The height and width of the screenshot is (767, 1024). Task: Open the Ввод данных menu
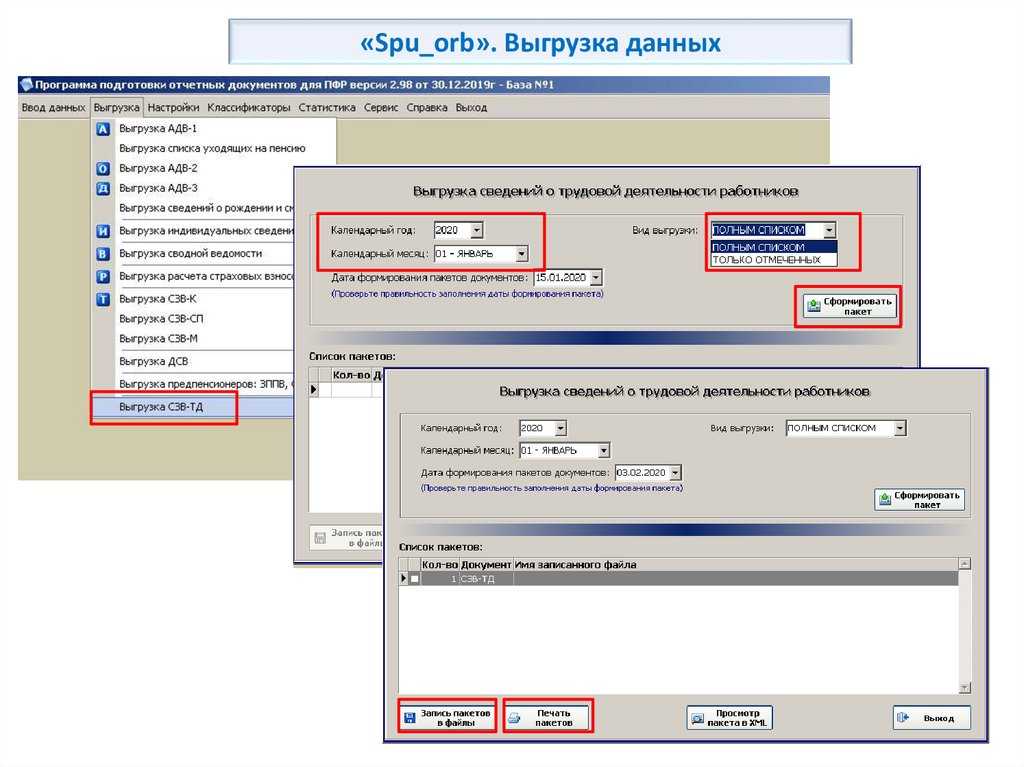coord(53,108)
